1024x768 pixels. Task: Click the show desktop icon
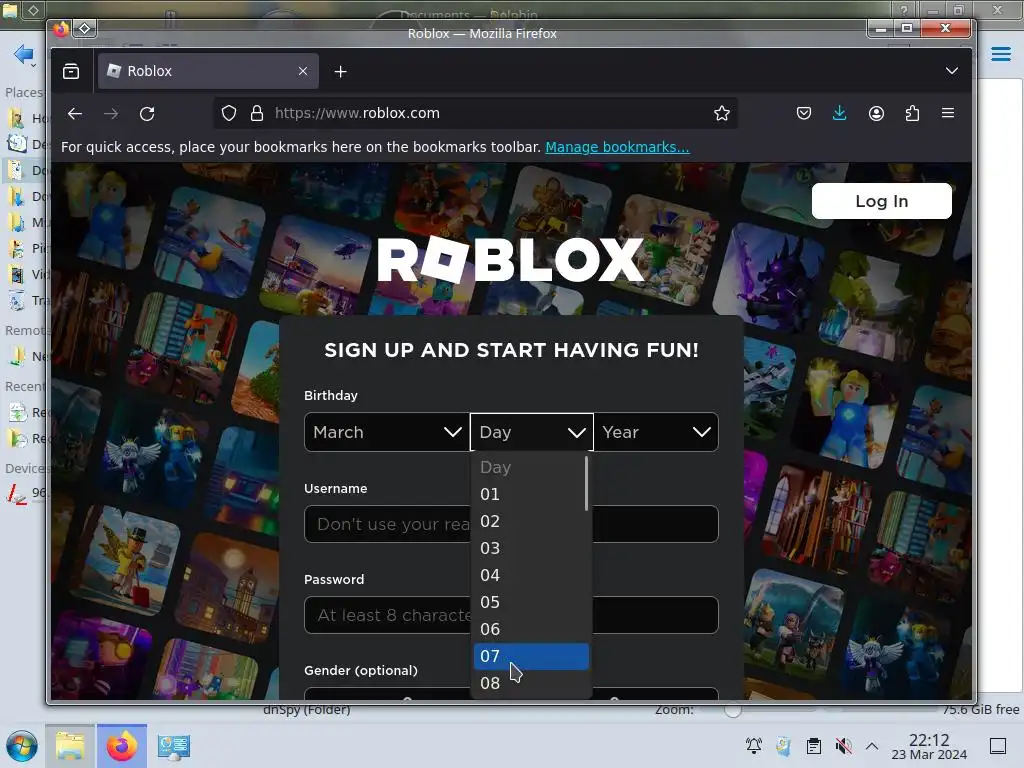(998, 746)
